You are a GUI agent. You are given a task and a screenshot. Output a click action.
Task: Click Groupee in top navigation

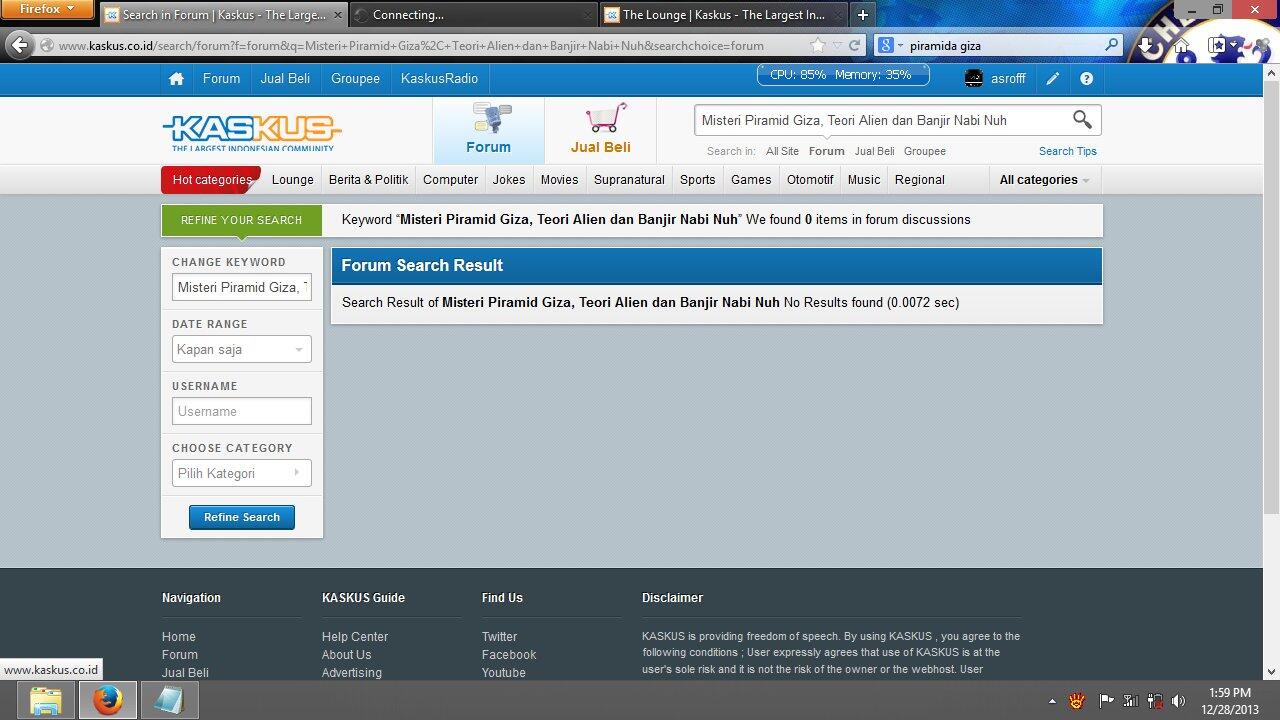coord(355,79)
